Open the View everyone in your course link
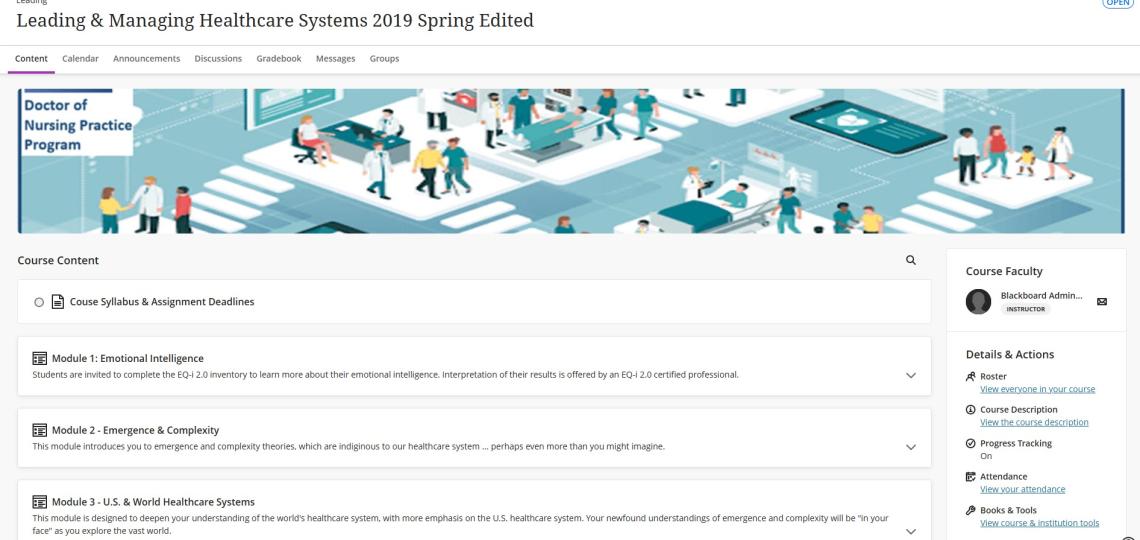The width and height of the screenshot is (1140, 540). pos(1037,389)
